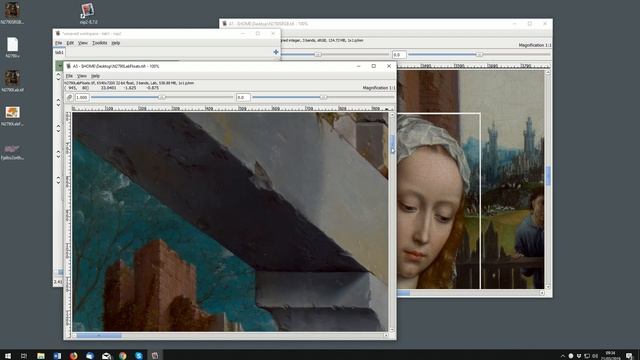Click the A5 window title icon
The width and height of the screenshot is (640, 360).
[x=69, y=66]
